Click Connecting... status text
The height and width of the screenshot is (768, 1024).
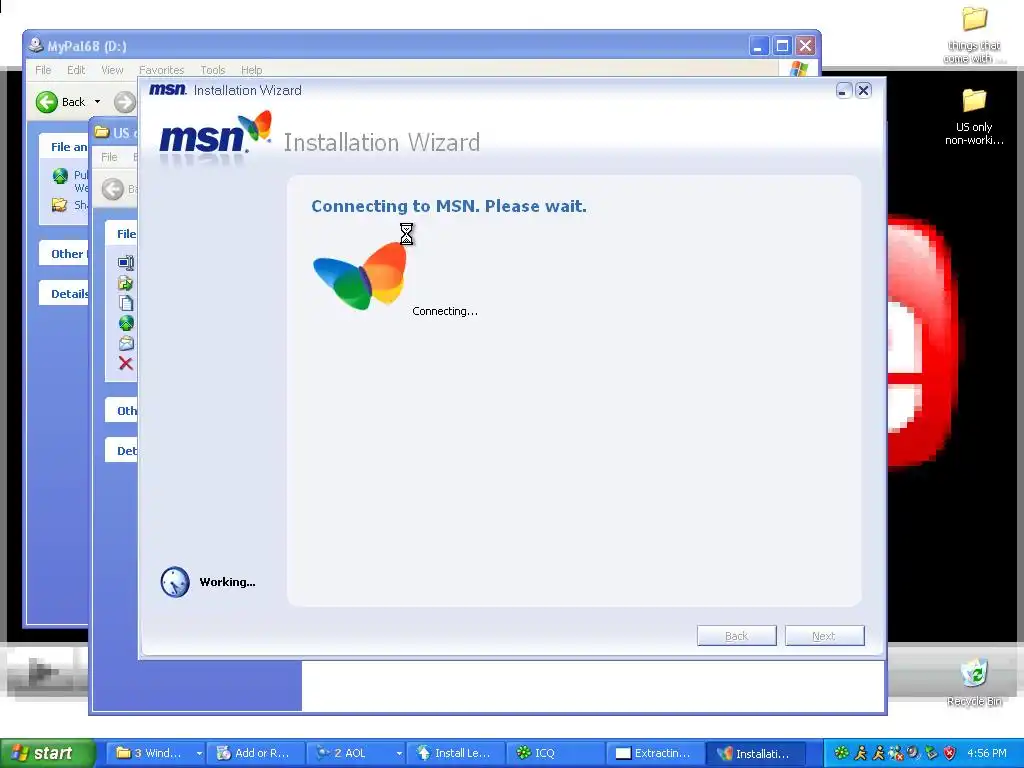(x=445, y=312)
